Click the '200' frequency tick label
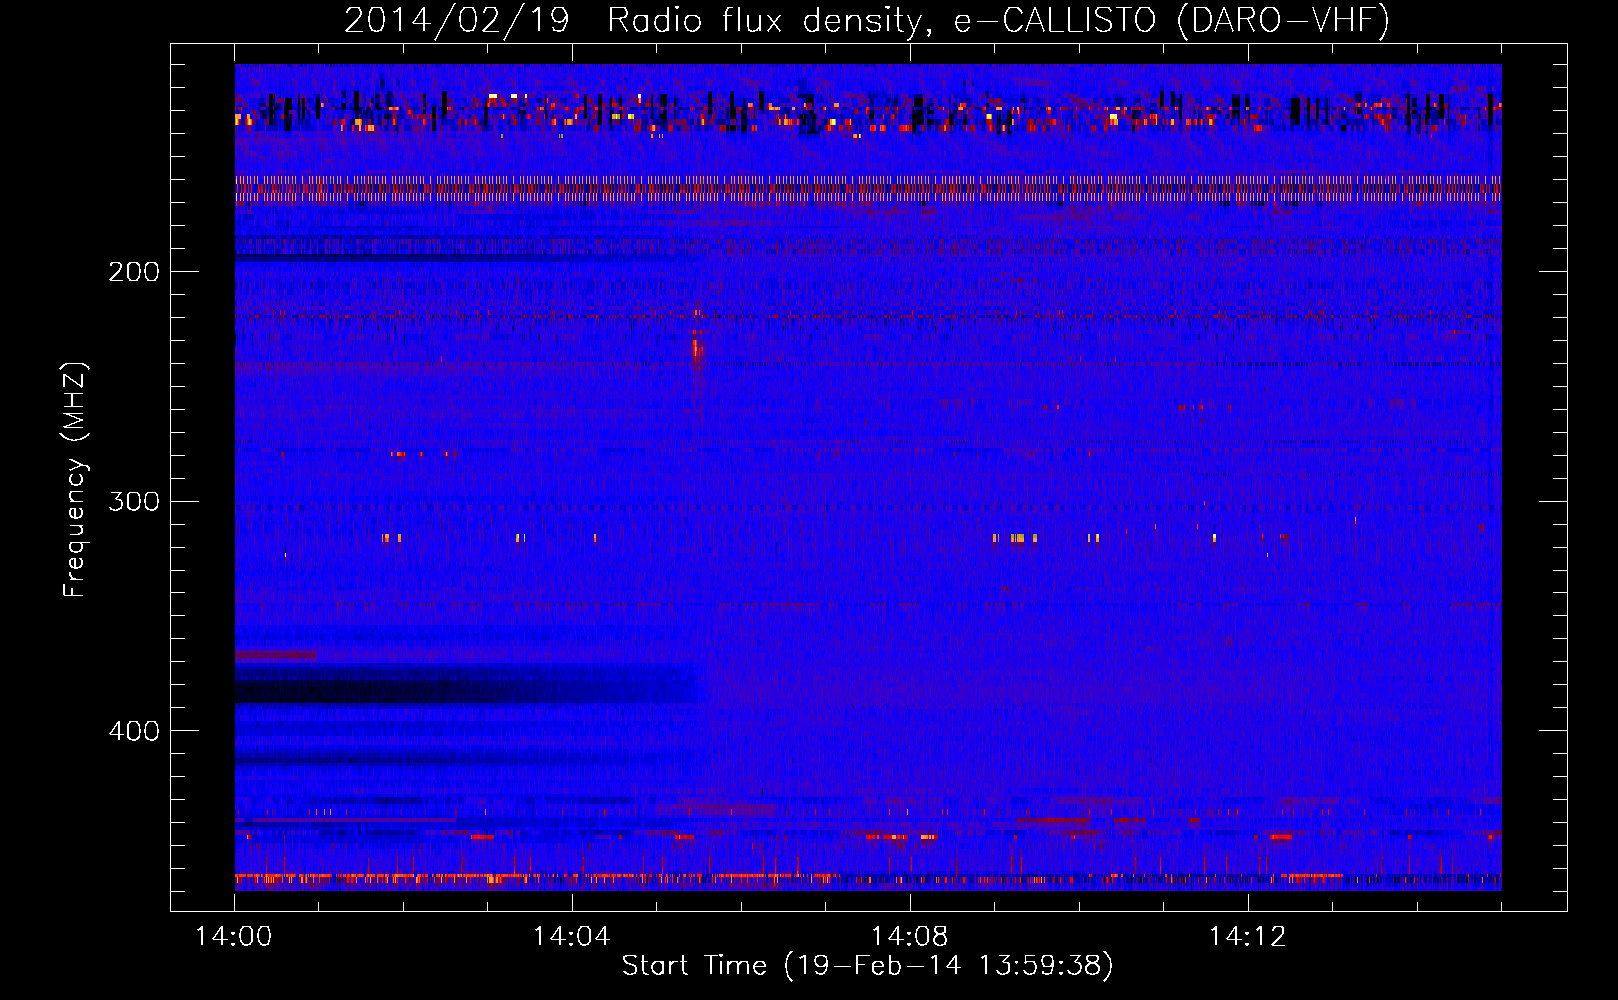1618x1000 pixels. point(134,272)
